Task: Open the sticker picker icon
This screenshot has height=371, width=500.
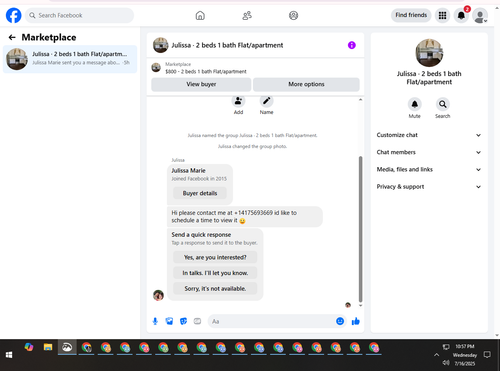Action: pyautogui.click(x=183, y=321)
